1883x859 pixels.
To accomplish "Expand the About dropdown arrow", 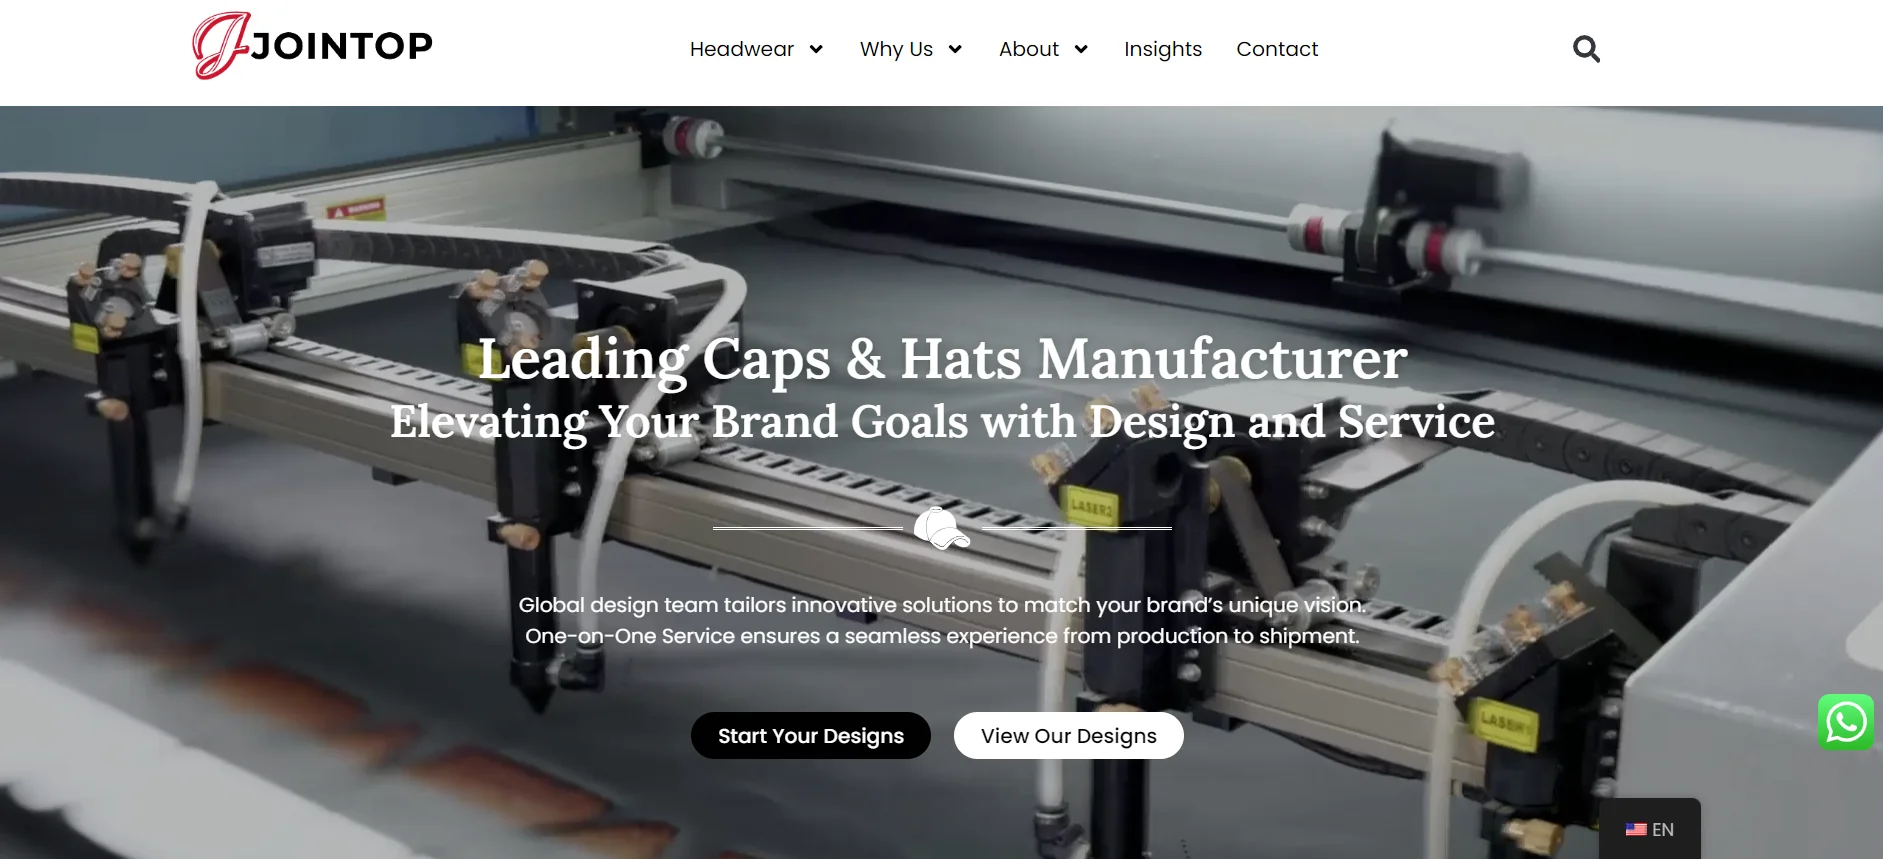I will [x=1081, y=49].
